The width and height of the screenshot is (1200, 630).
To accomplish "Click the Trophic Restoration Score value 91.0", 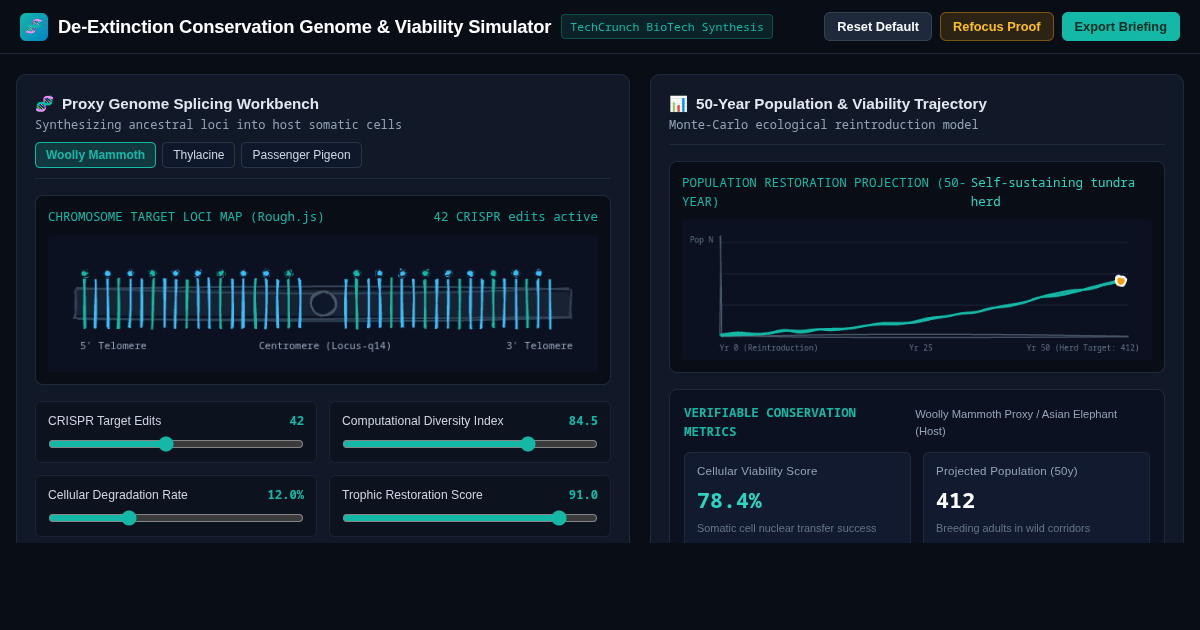I will pos(583,495).
